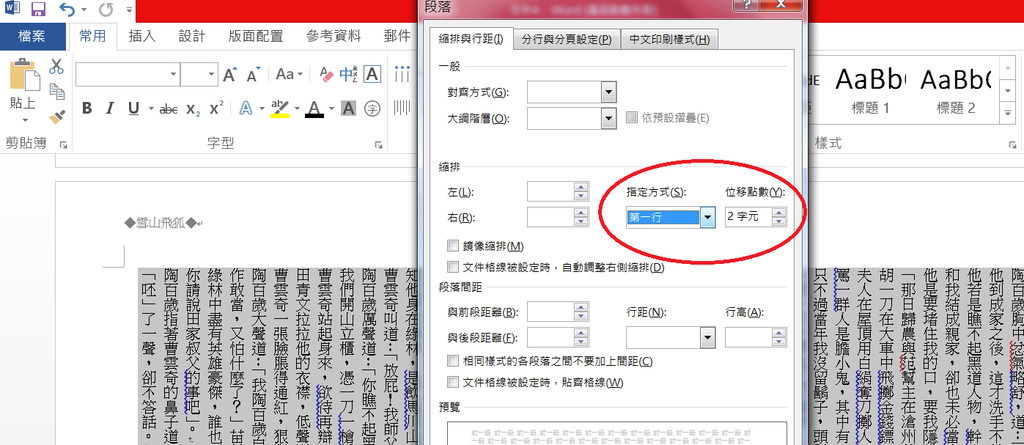Switch to the 版面配置 ribbon tab
1024x445 pixels.
coord(255,37)
